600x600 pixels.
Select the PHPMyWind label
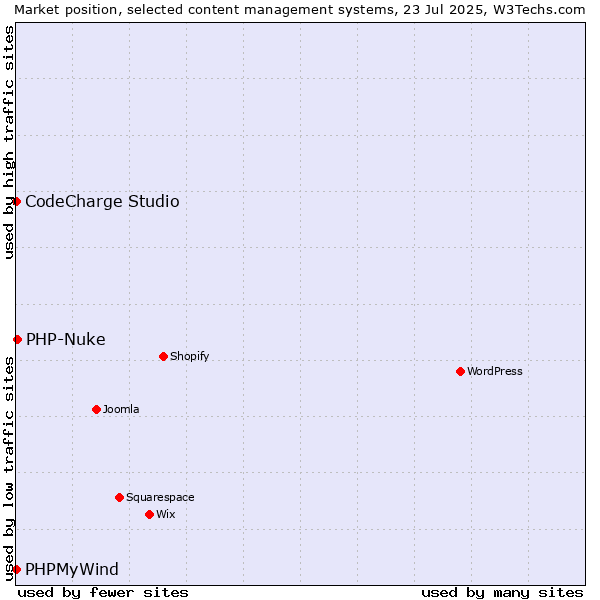pyautogui.click(x=72, y=570)
